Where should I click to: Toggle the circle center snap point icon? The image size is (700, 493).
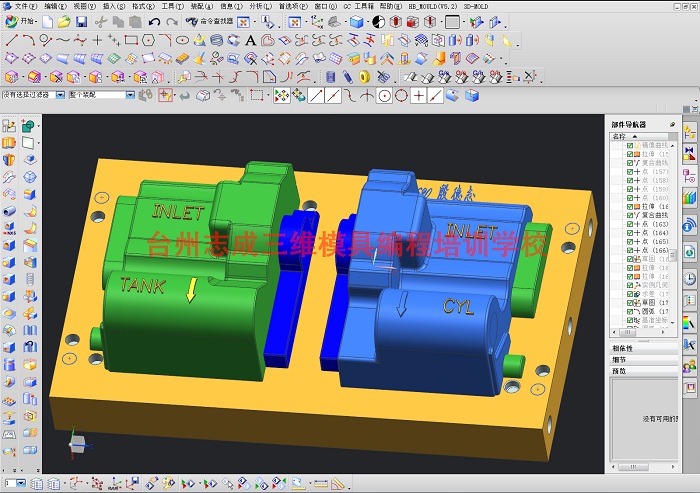(384, 96)
